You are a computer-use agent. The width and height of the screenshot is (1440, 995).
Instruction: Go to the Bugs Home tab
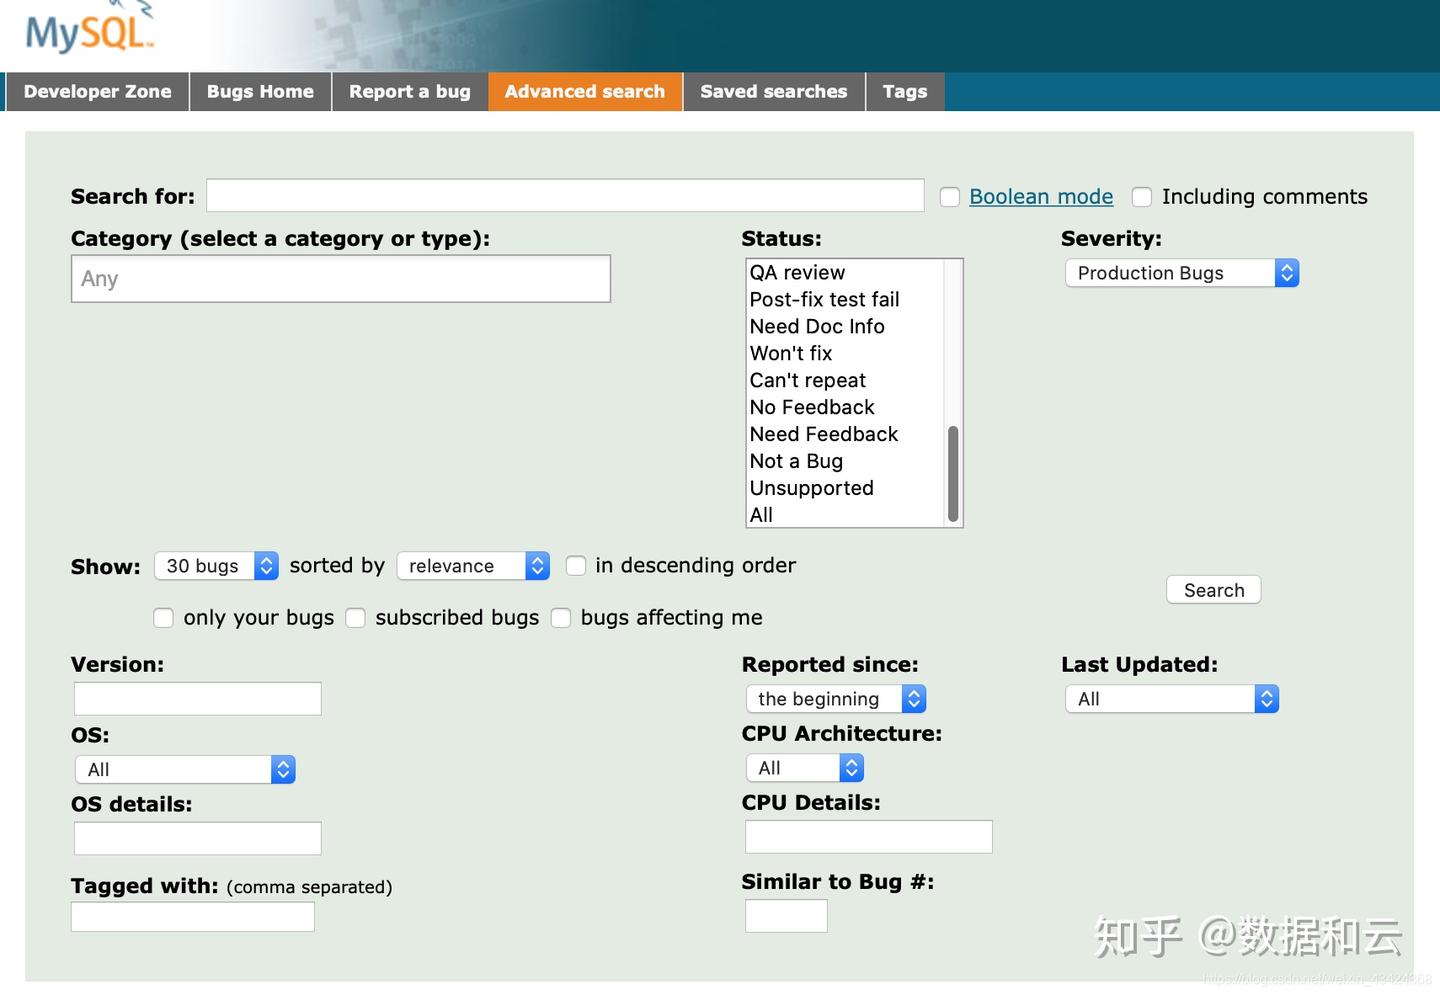259,91
